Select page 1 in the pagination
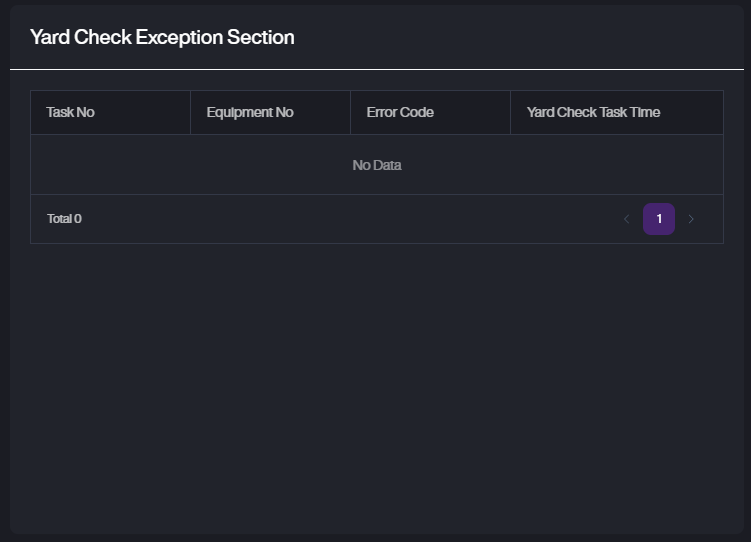The image size is (751, 542). pos(659,219)
